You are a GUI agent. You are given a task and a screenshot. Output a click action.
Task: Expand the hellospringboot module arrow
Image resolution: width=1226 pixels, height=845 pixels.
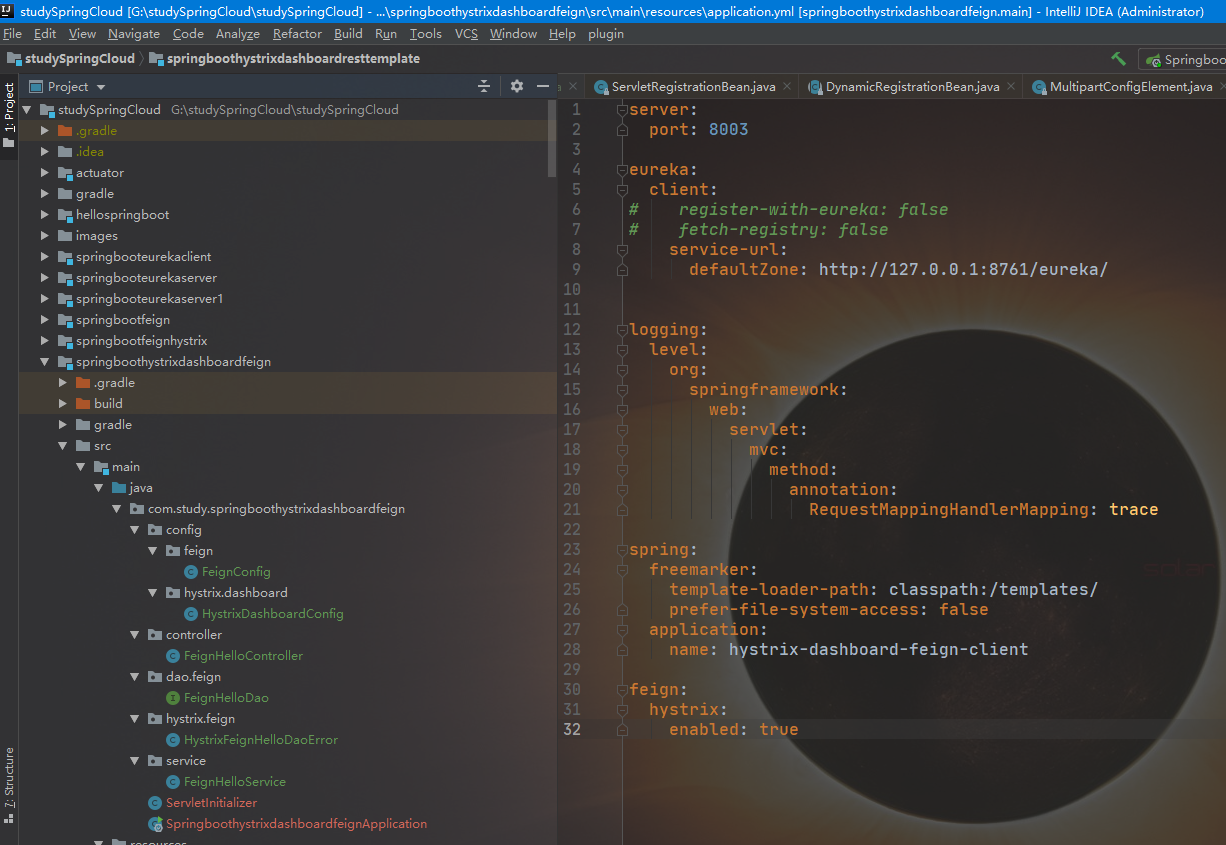tap(45, 215)
